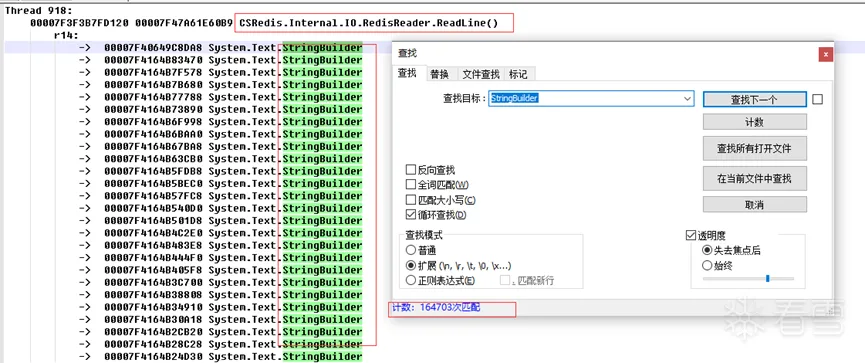Click the 计数: 164703次匹配 status text
Viewport: 865px width, 363px height.
pyautogui.click(x=436, y=307)
